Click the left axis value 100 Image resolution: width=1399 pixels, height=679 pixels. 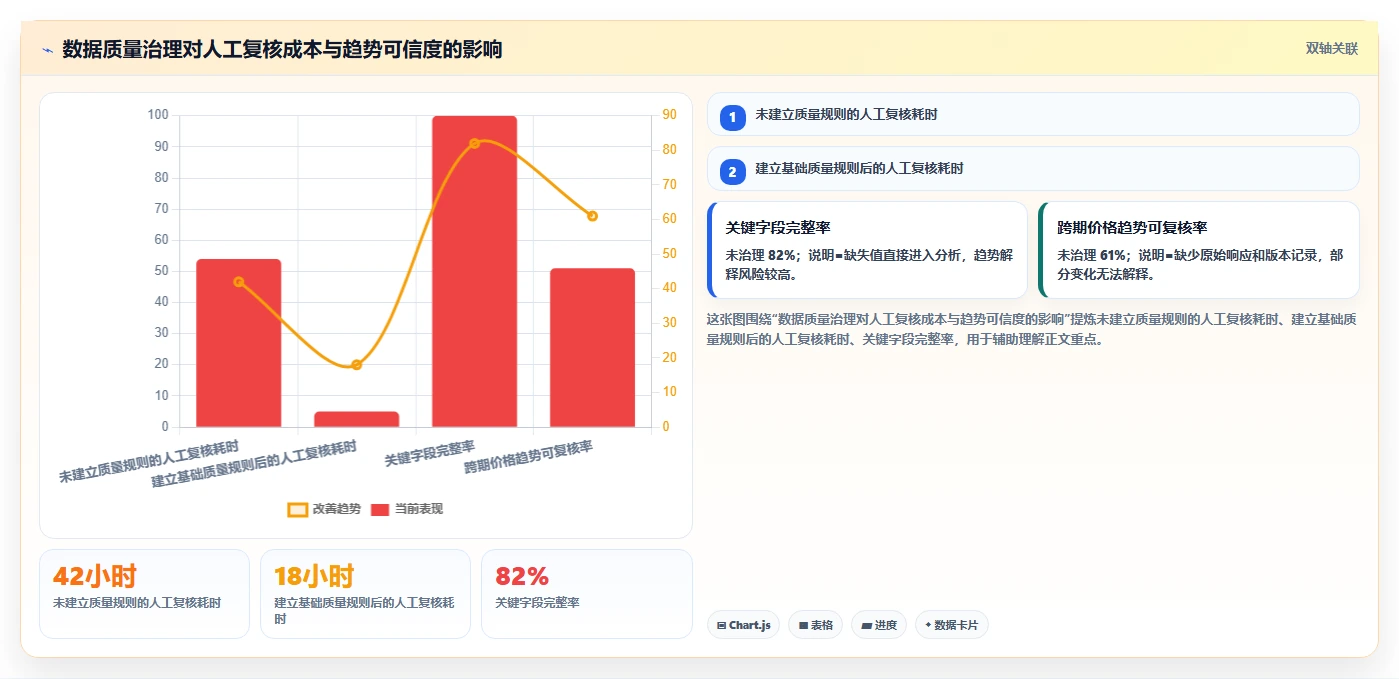point(158,115)
